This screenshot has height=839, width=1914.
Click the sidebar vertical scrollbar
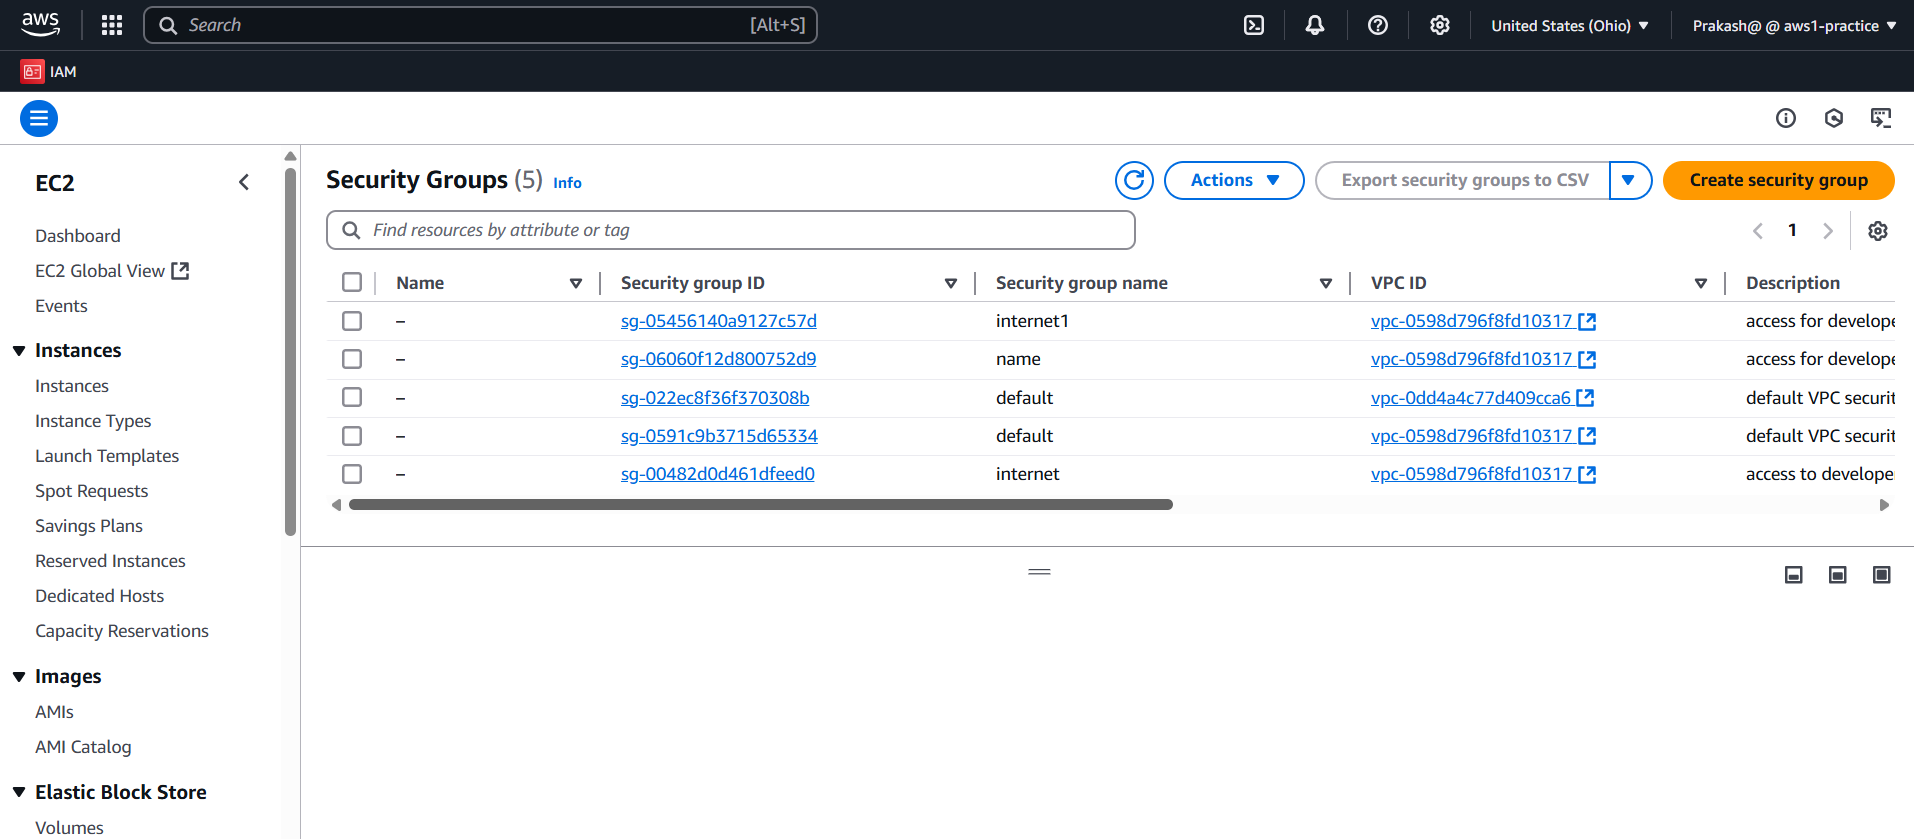(290, 350)
